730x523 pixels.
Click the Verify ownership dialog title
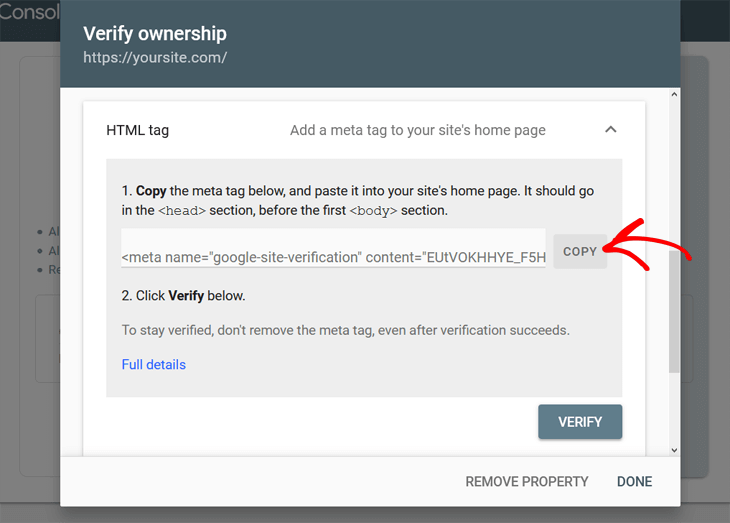[x=155, y=34]
